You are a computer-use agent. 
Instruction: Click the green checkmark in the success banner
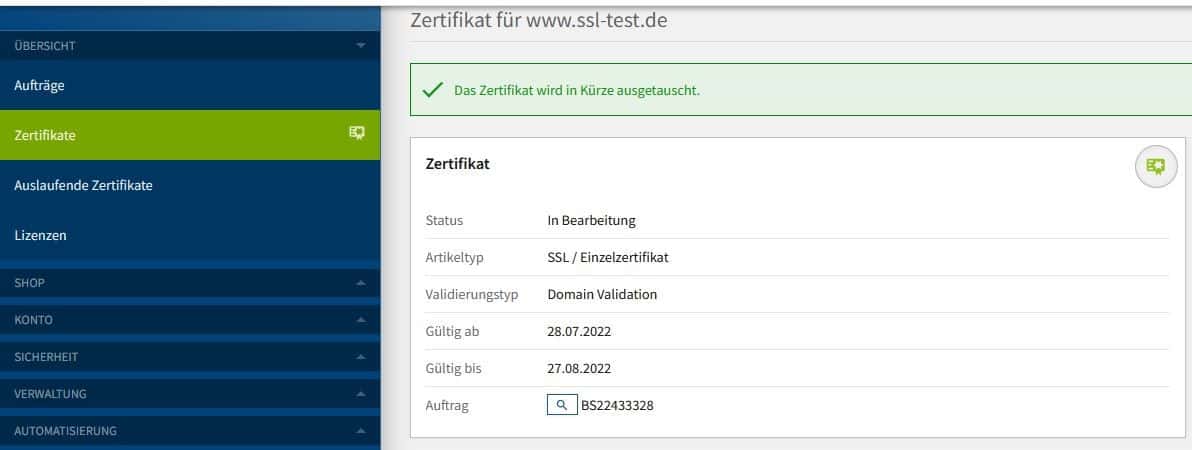pyautogui.click(x=432, y=90)
